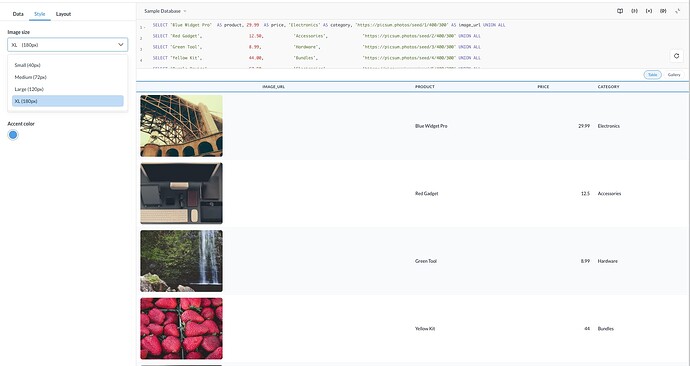
Task: Click the refresh query button
Action: [x=676, y=56]
